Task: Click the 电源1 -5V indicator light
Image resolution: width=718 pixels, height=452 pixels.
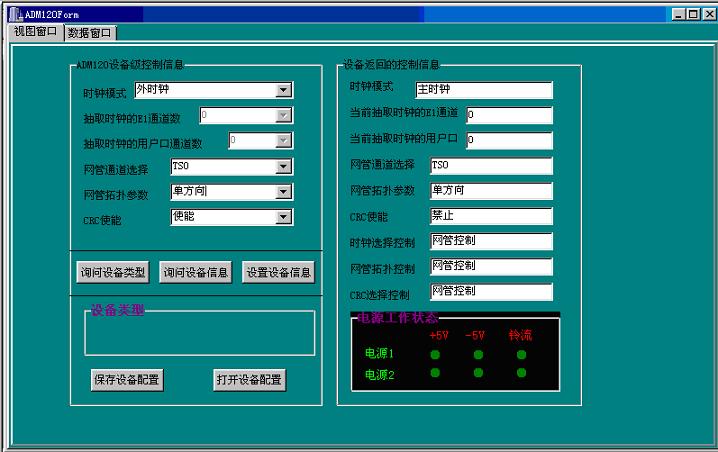Action: pos(478,354)
